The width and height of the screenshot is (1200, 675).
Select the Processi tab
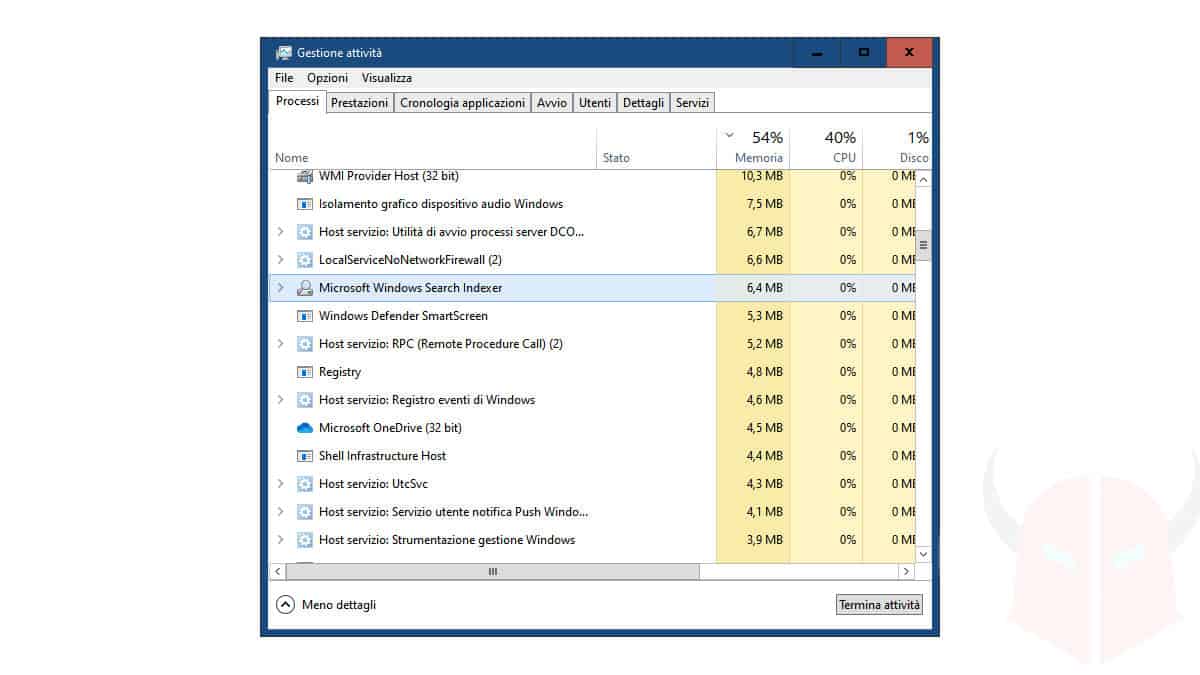click(x=297, y=101)
